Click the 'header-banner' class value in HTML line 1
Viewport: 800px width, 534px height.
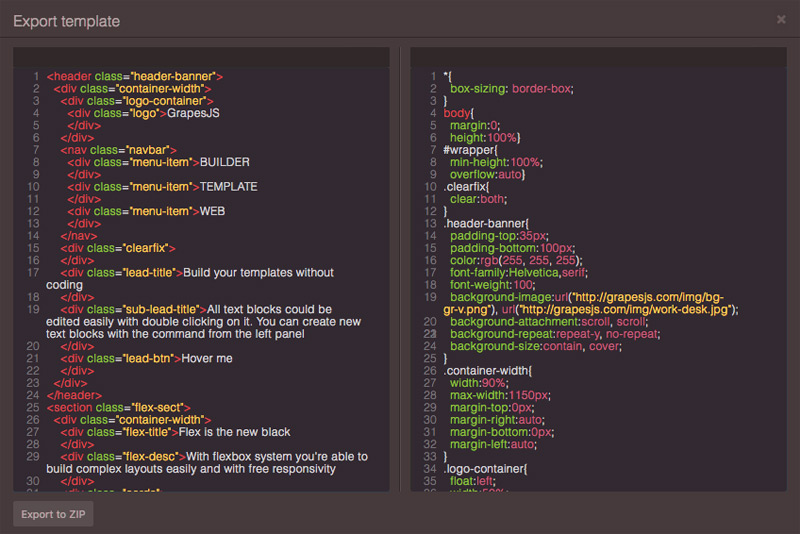tap(173, 77)
